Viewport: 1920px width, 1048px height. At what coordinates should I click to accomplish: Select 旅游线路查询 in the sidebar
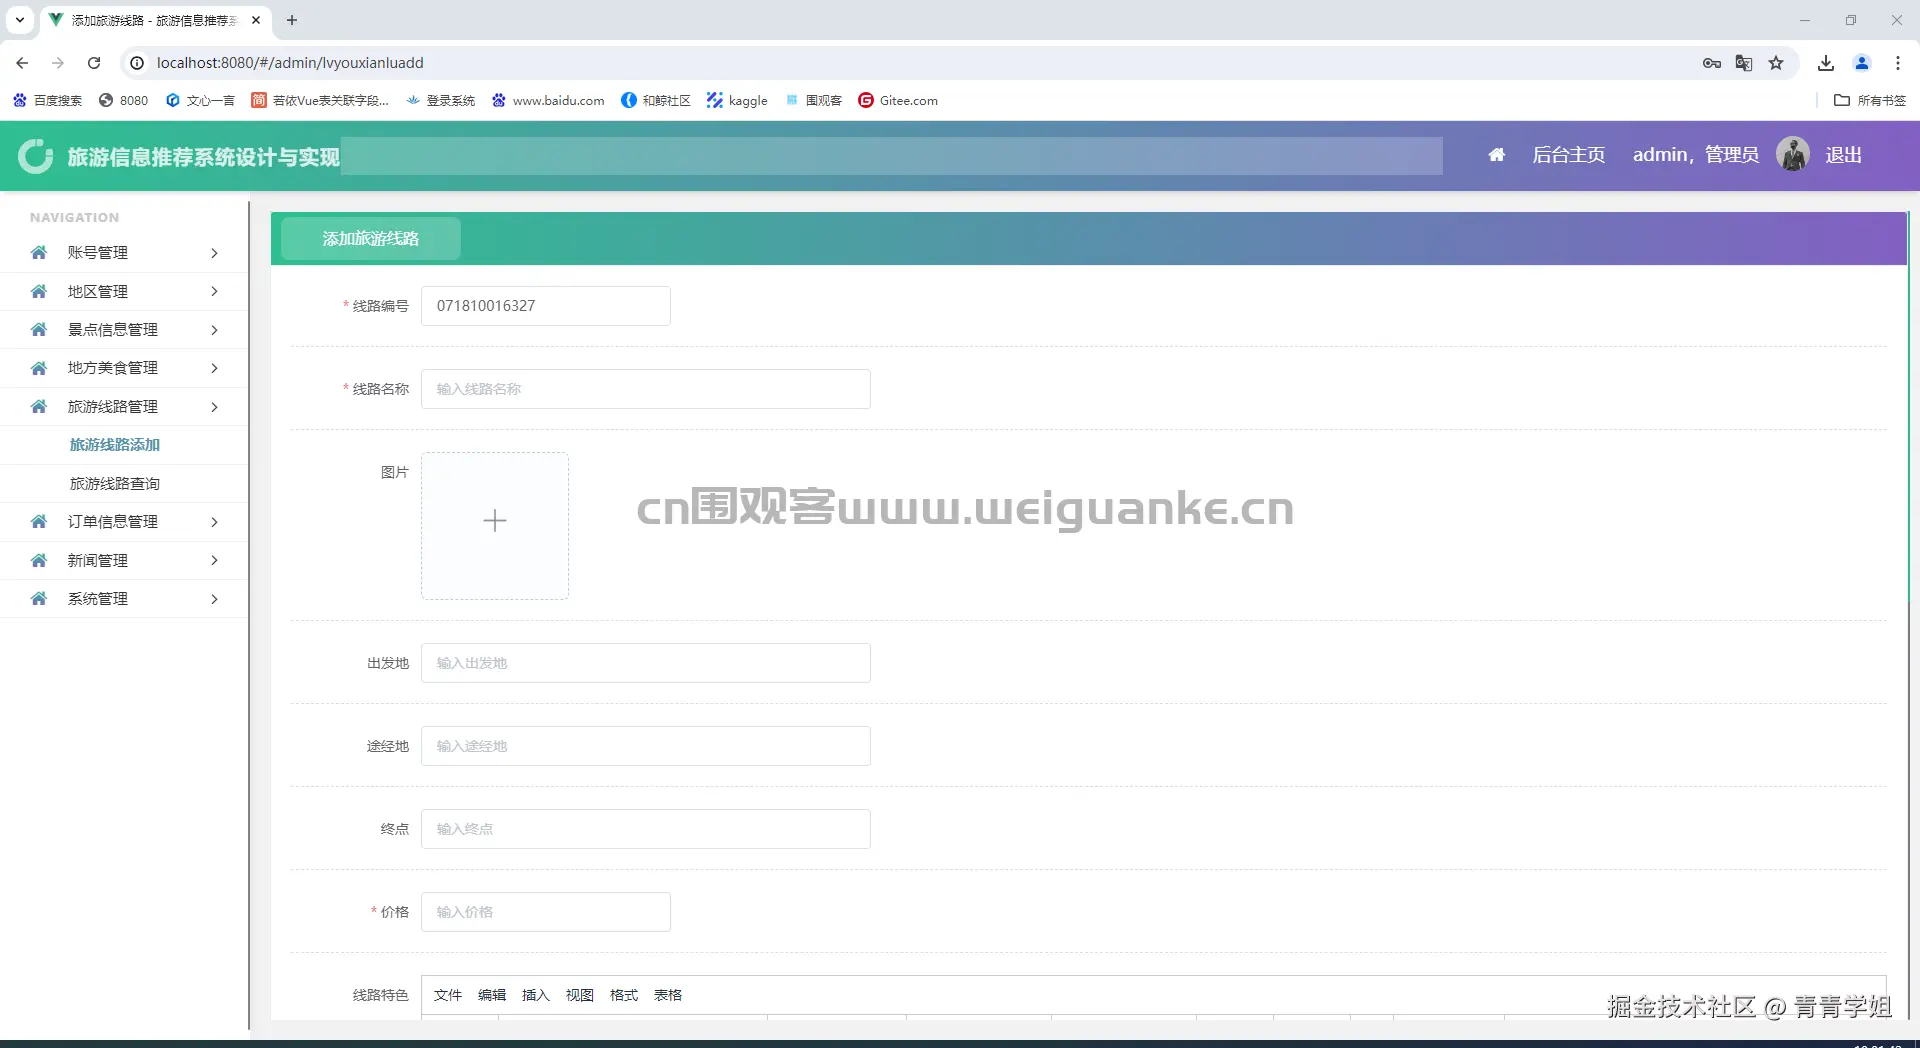[115, 483]
